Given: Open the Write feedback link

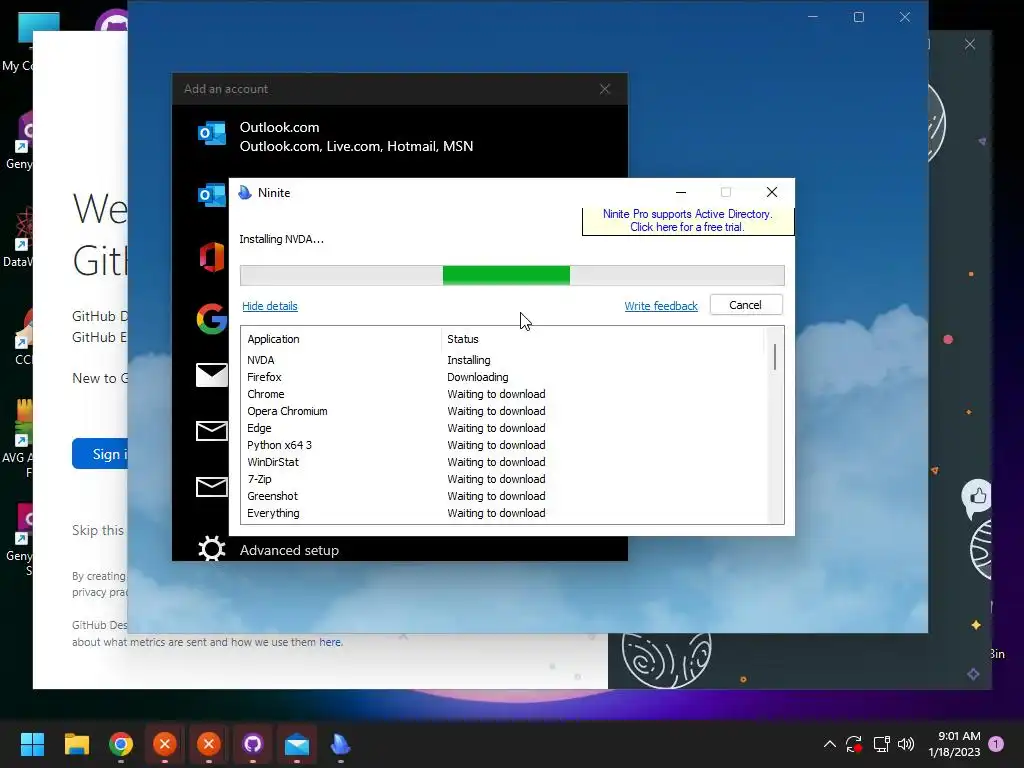Looking at the screenshot, I should pos(661,306).
